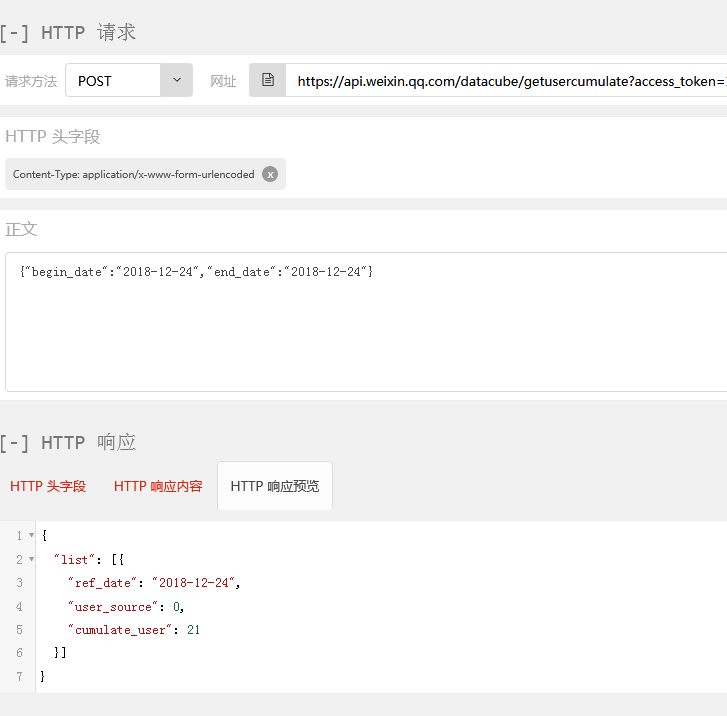The height and width of the screenshot is (716, 727).
Task: Click the document icon beside URL field
Action: point(268,80)
